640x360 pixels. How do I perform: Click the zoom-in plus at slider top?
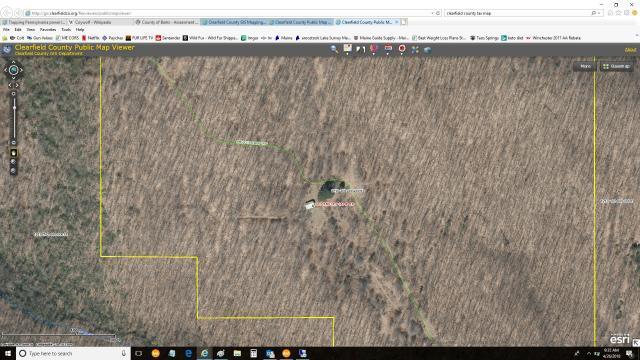13,94
